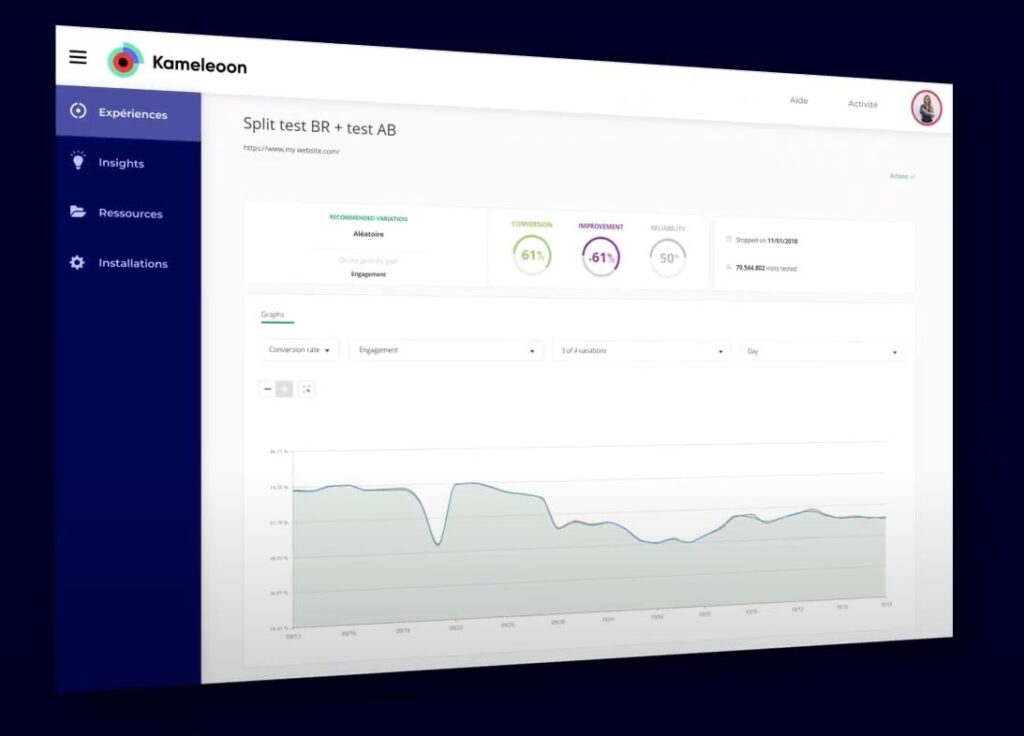Click the Kameleoon chameleon logo
1024x736 pixels.
(125, 61)
